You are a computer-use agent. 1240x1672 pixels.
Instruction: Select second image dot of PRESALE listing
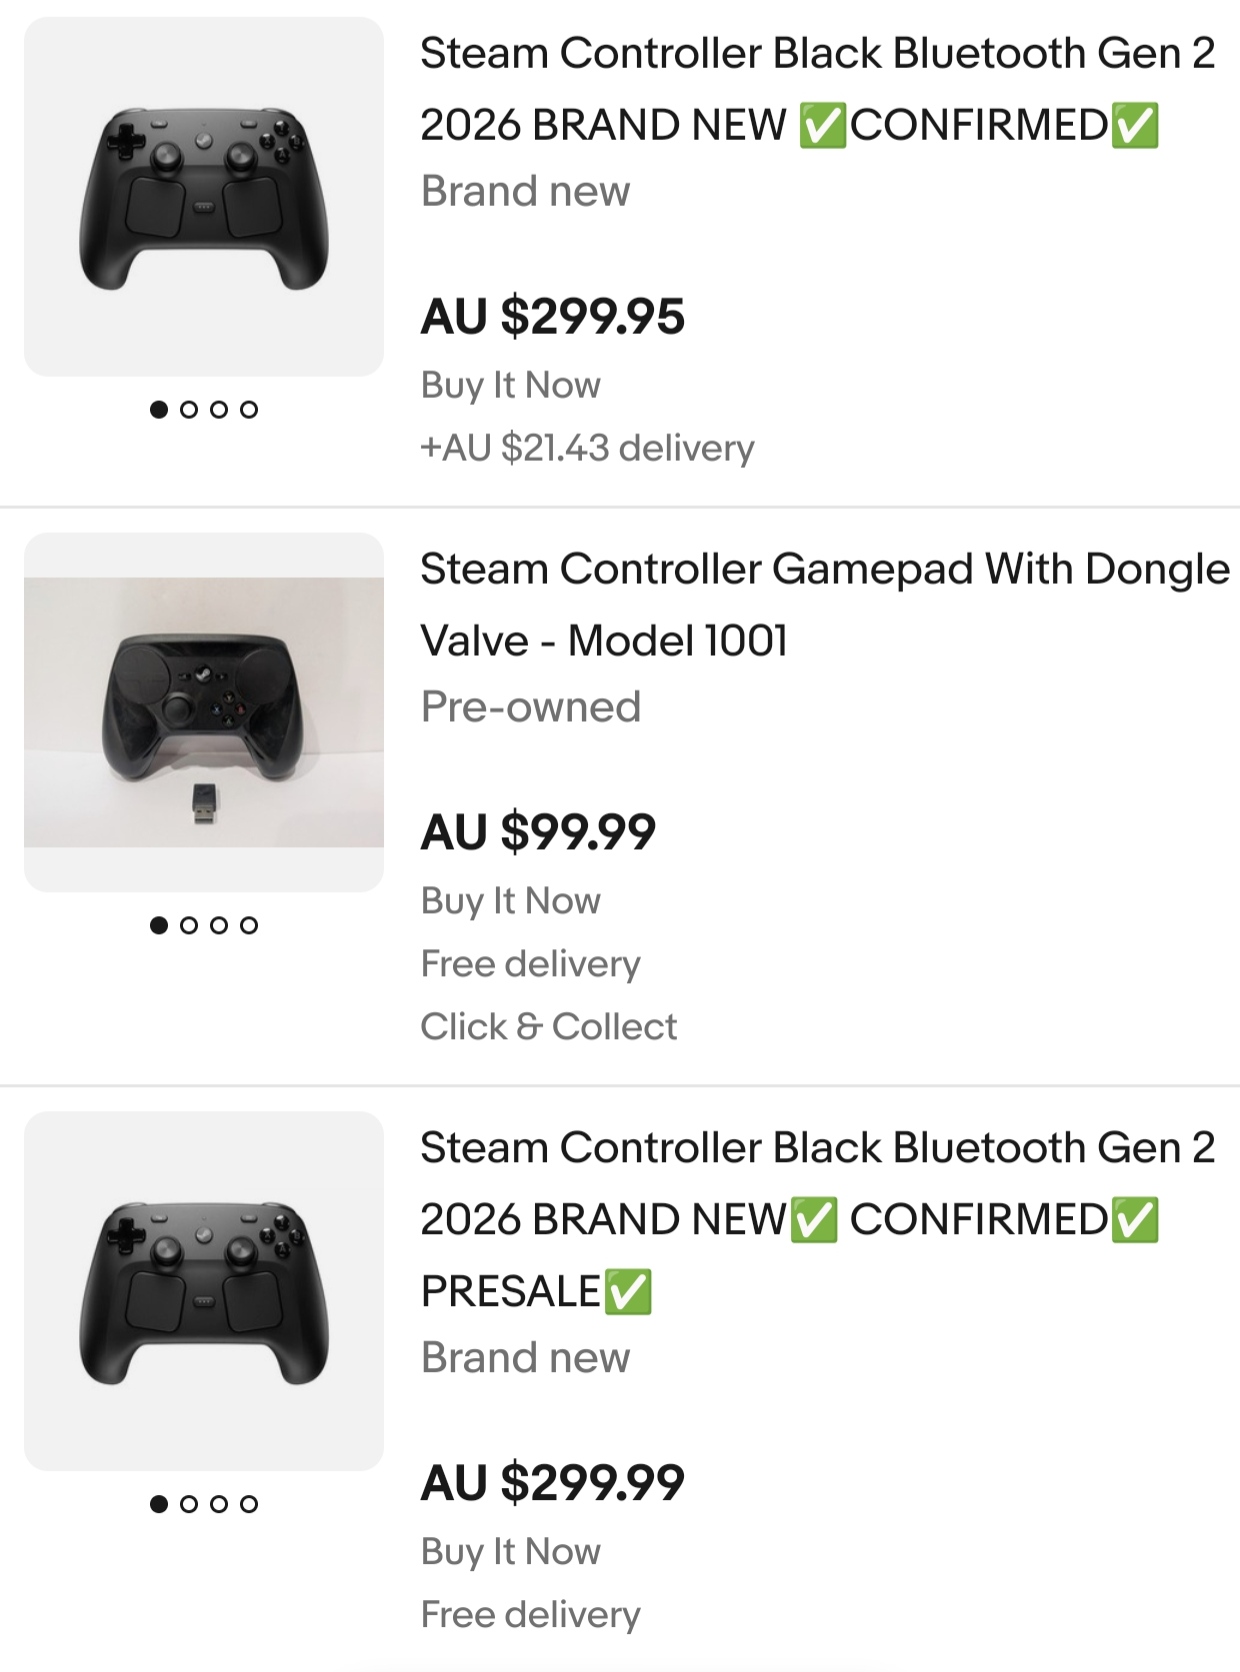[x=189, y=1504]
